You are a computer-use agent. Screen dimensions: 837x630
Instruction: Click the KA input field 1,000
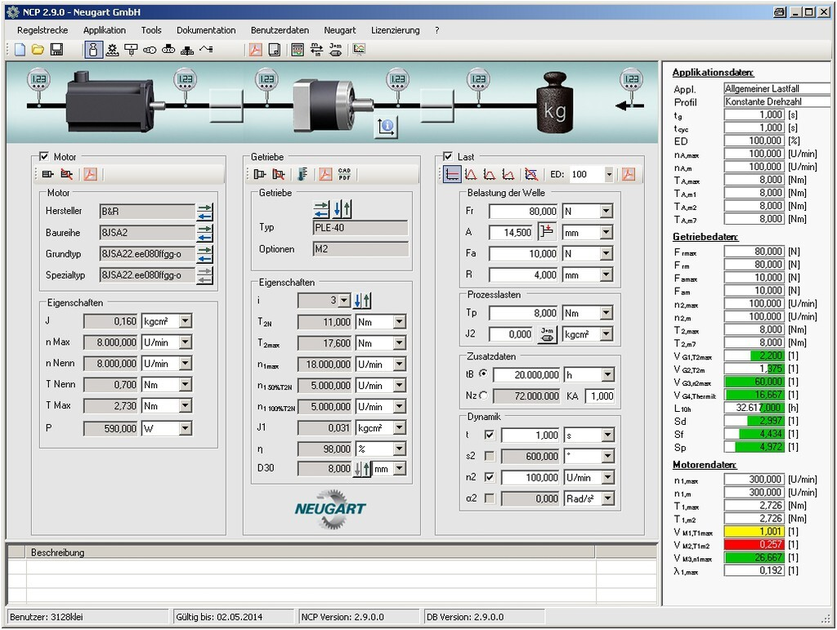tap(600, 396)
